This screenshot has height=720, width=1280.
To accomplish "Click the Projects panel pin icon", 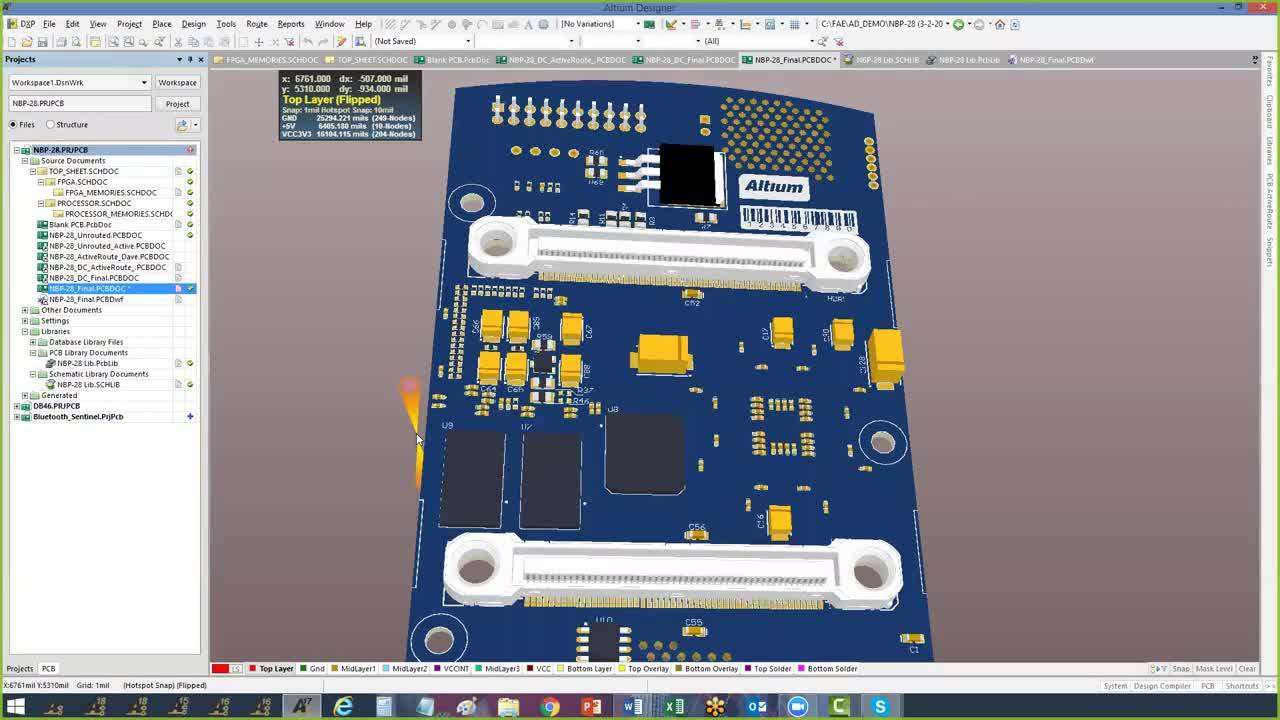I will click(x=190, y=60).
